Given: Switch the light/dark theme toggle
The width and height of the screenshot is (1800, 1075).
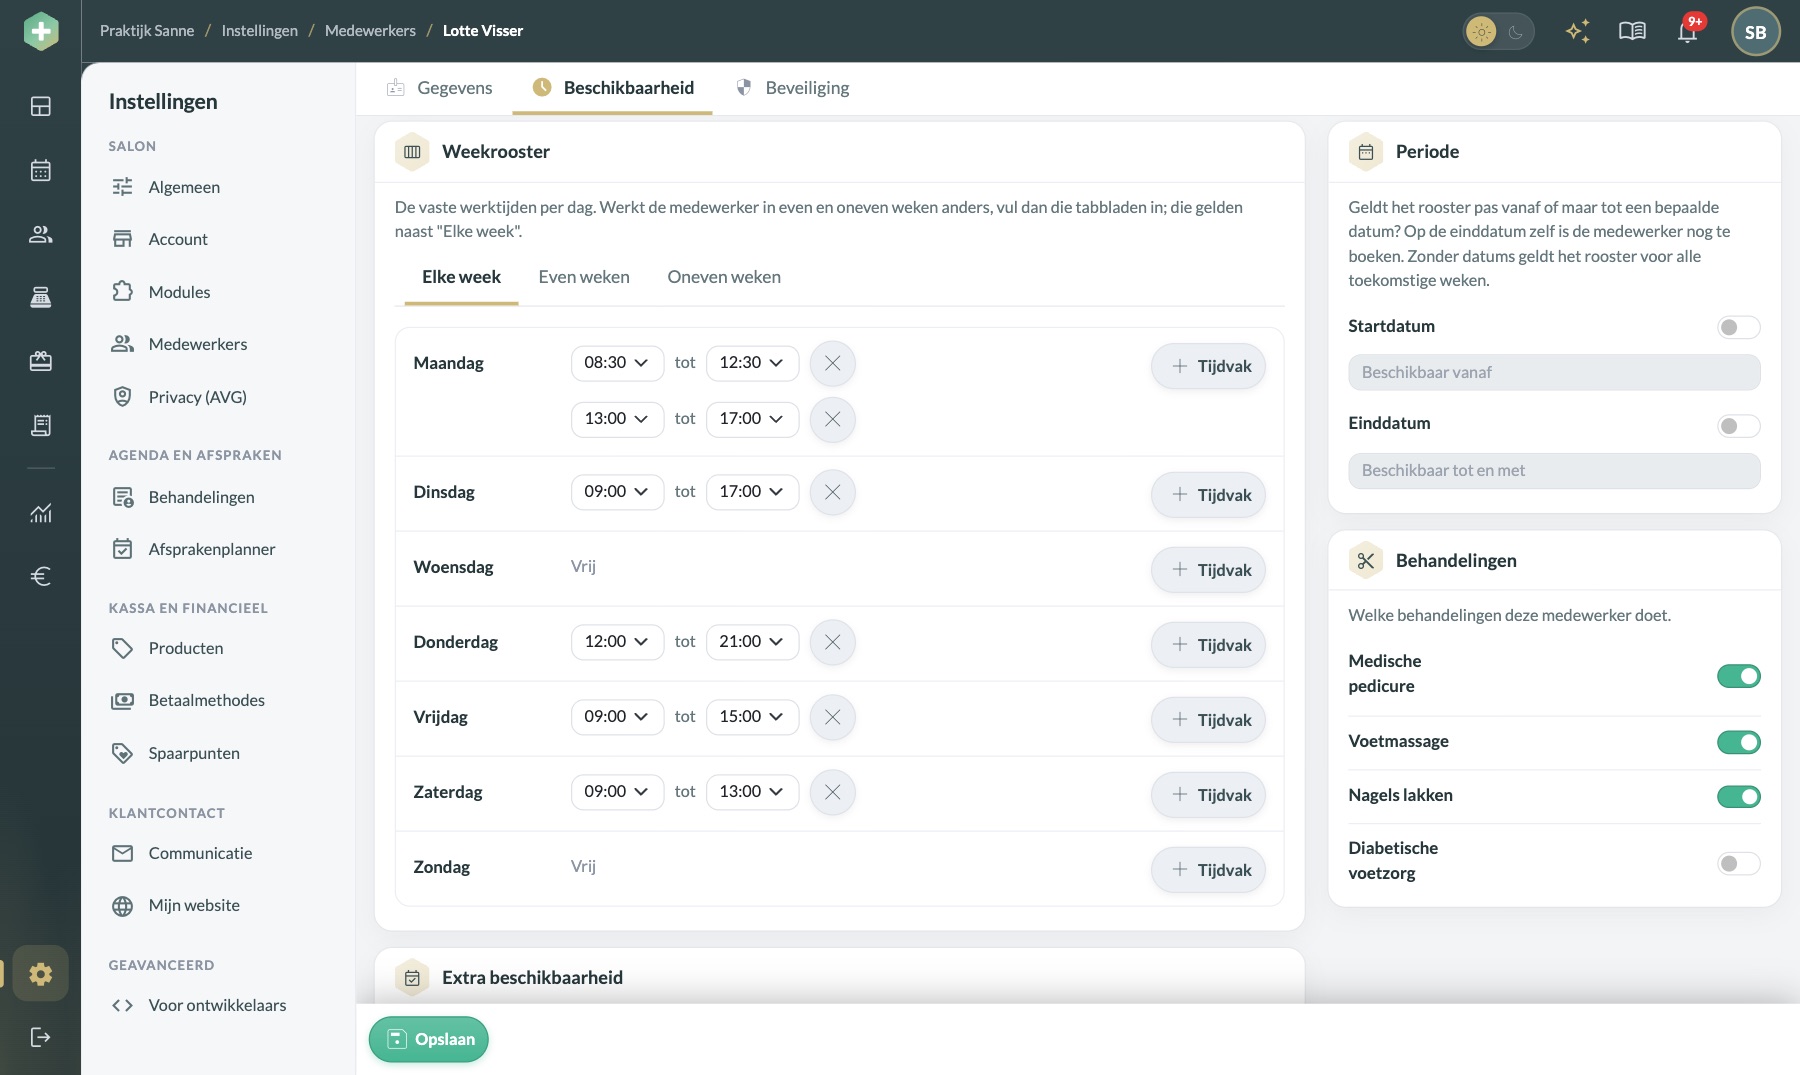Looking at the screenshot, I should pyautogui.click(x=1498, y=32).
